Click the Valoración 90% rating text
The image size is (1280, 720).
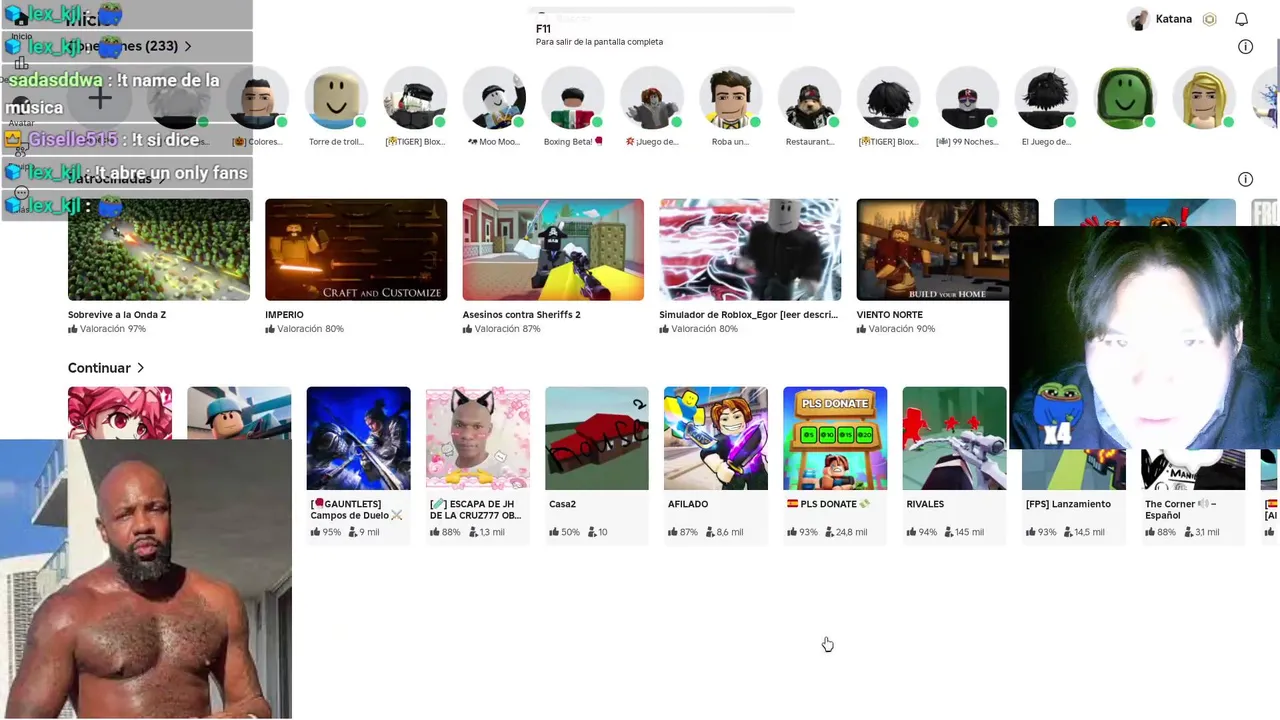pos(901,329)
